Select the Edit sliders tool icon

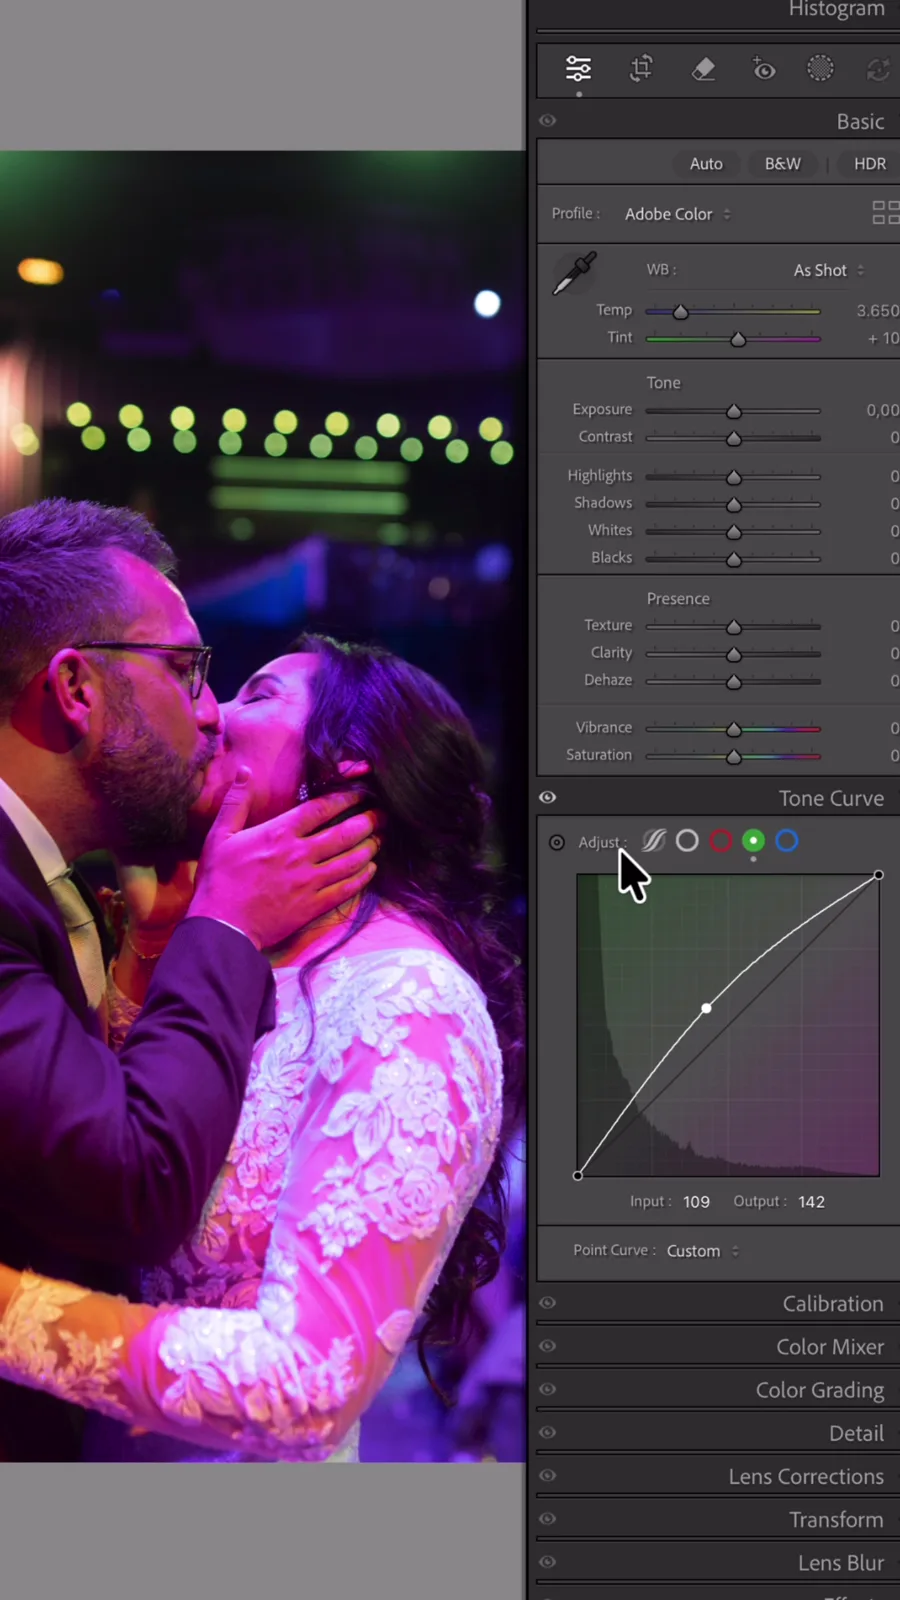point(579,69)
